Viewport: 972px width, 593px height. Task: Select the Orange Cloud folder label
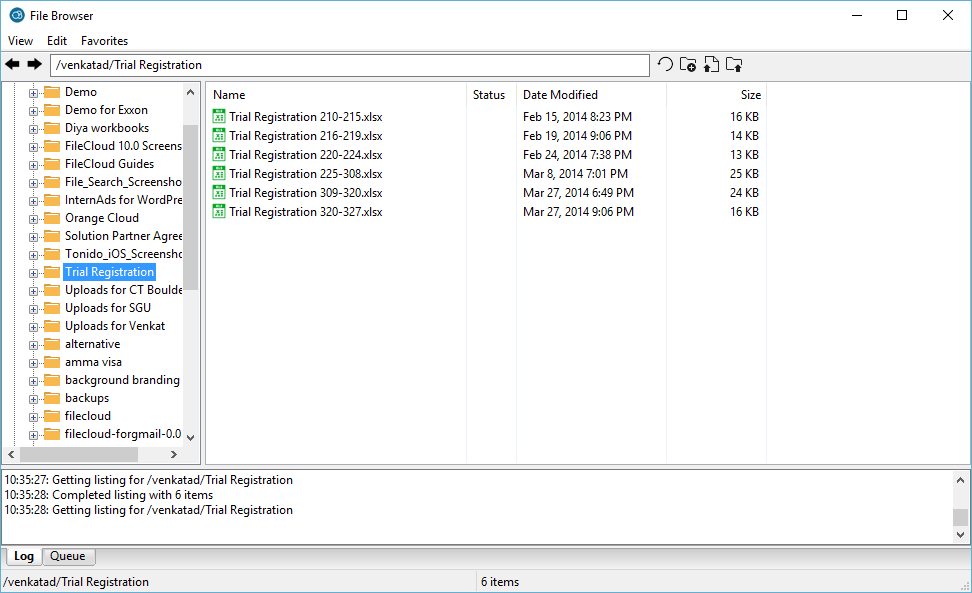[x=102, y=218]
